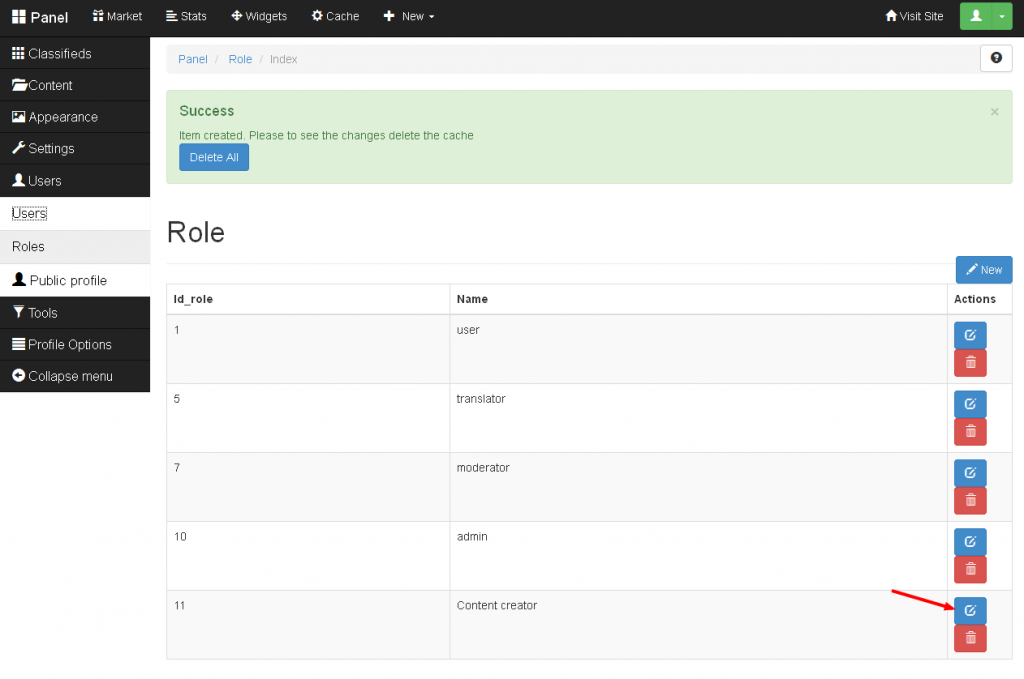Open Visit Site link

click(x=914, y=16)
